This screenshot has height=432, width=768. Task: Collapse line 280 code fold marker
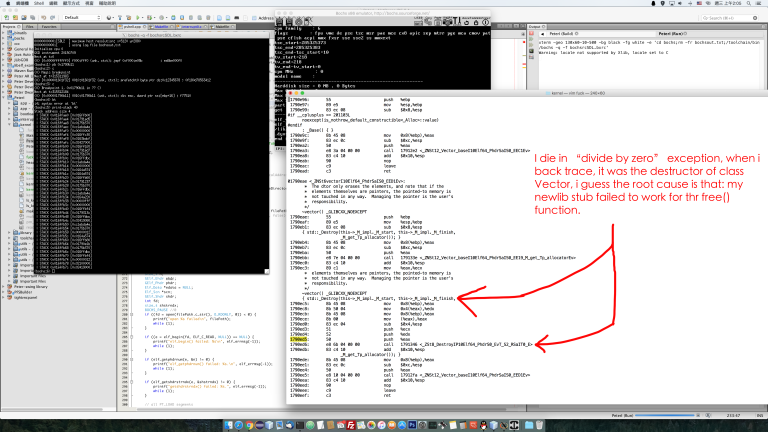click(x=131, y=314)
